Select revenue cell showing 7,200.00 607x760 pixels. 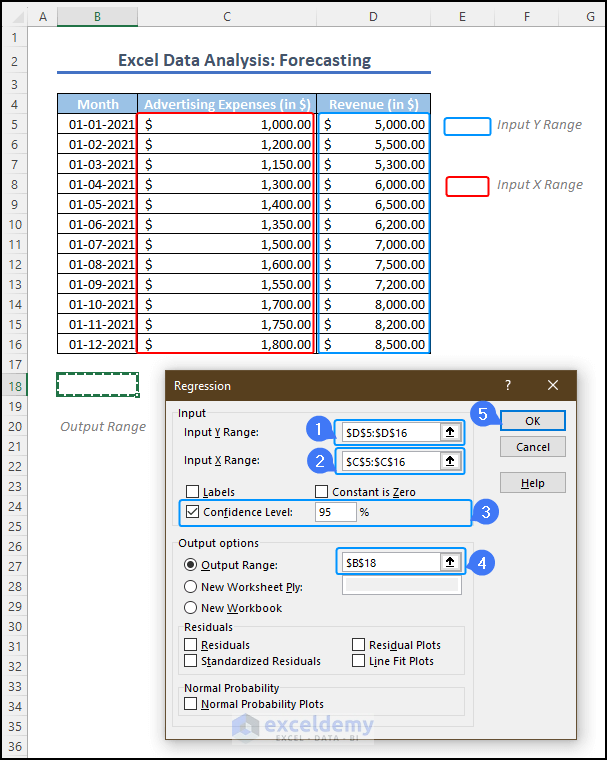(x=373, y=284)
